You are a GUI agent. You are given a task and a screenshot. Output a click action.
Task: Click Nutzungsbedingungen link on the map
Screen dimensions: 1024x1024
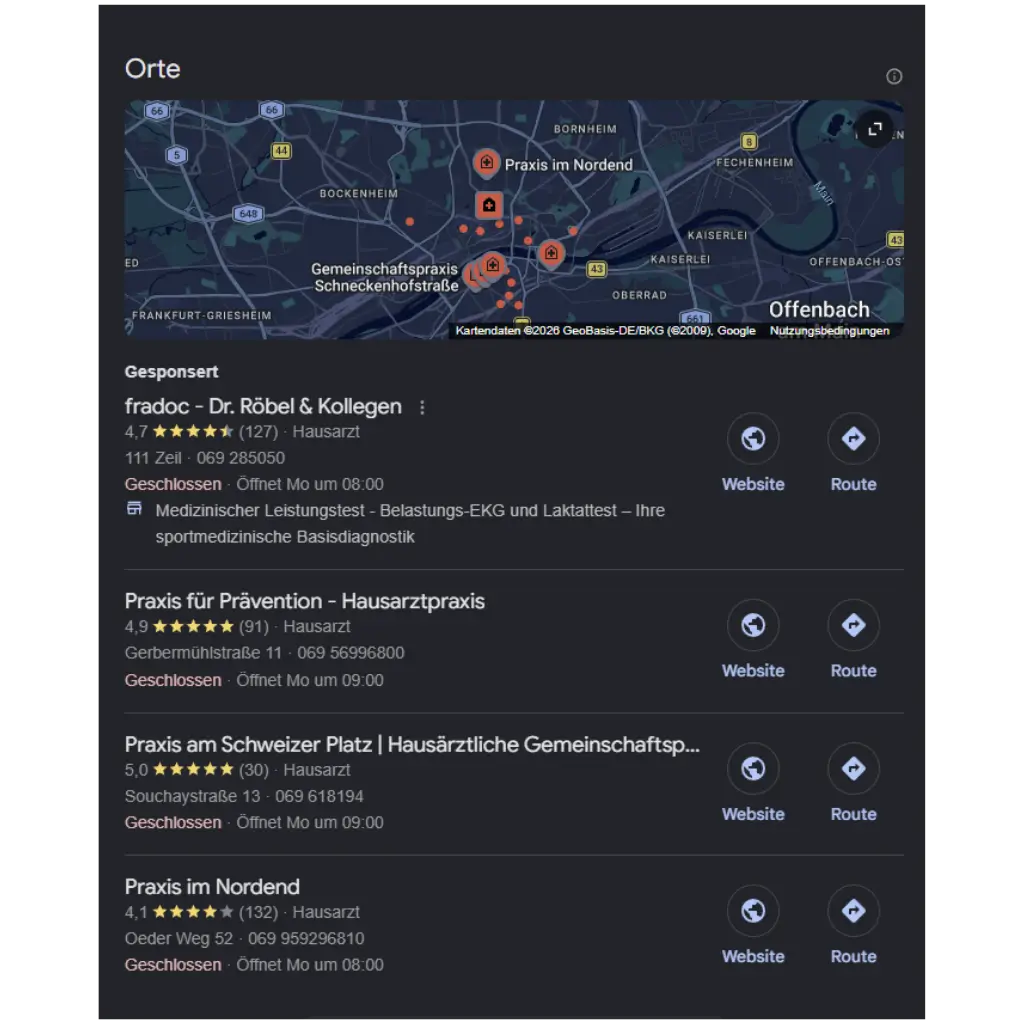point(829,330)
